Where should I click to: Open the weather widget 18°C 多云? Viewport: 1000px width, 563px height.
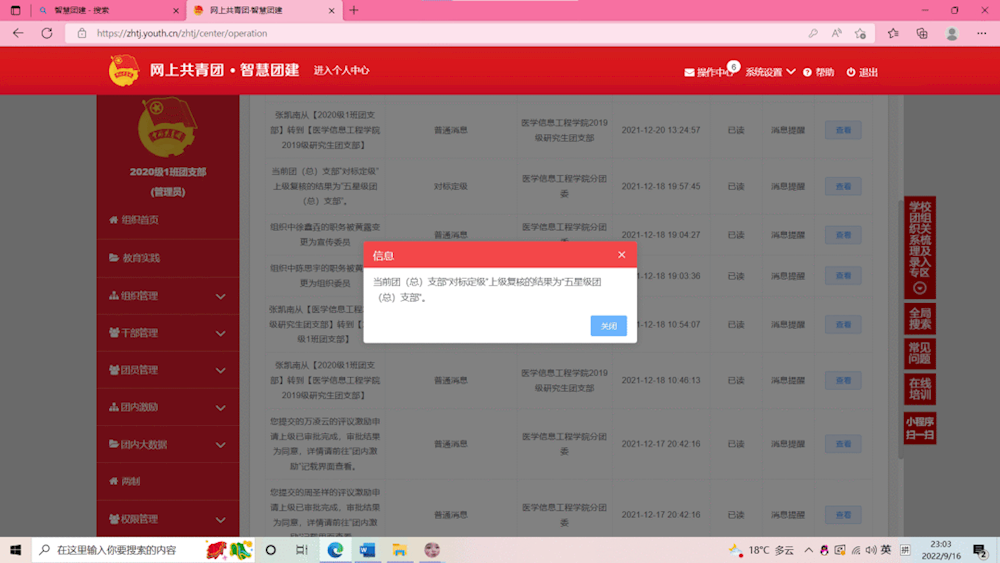pyautogui.click(x=762, y=550)
